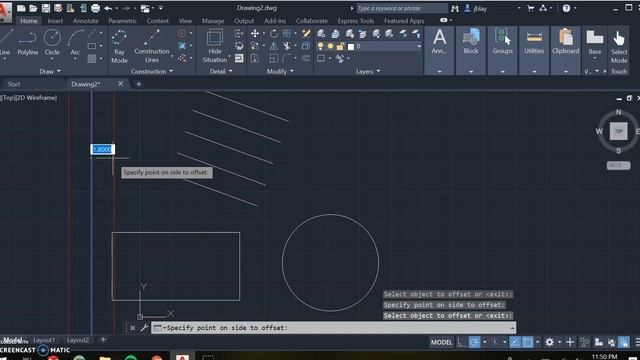Select the Polyline tool

27,43
